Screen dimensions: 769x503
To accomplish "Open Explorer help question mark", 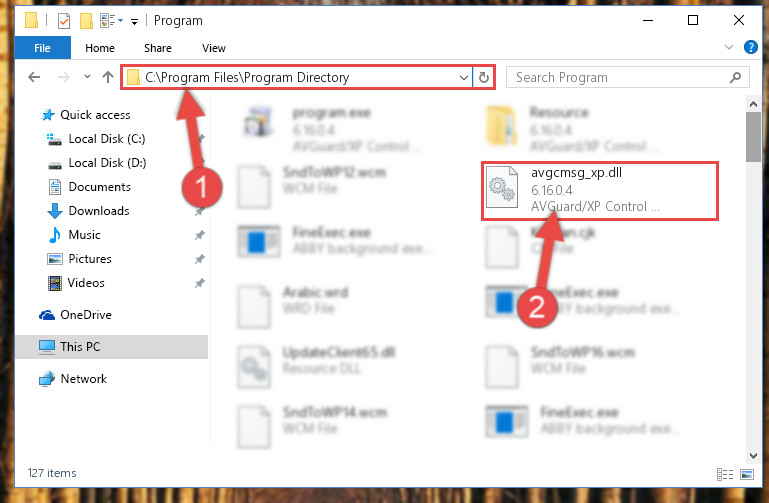I will (x=750, y=47).
